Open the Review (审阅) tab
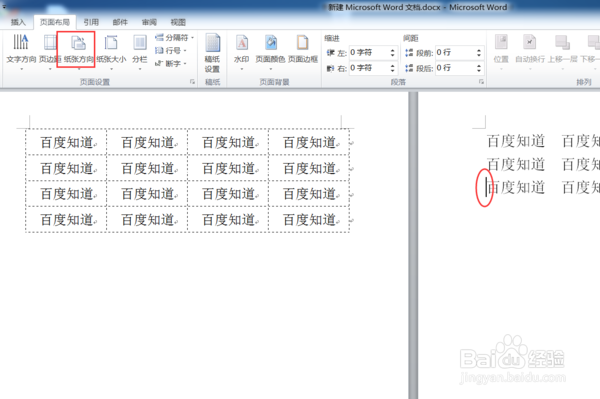600x399 pixels. pos(149,22)
